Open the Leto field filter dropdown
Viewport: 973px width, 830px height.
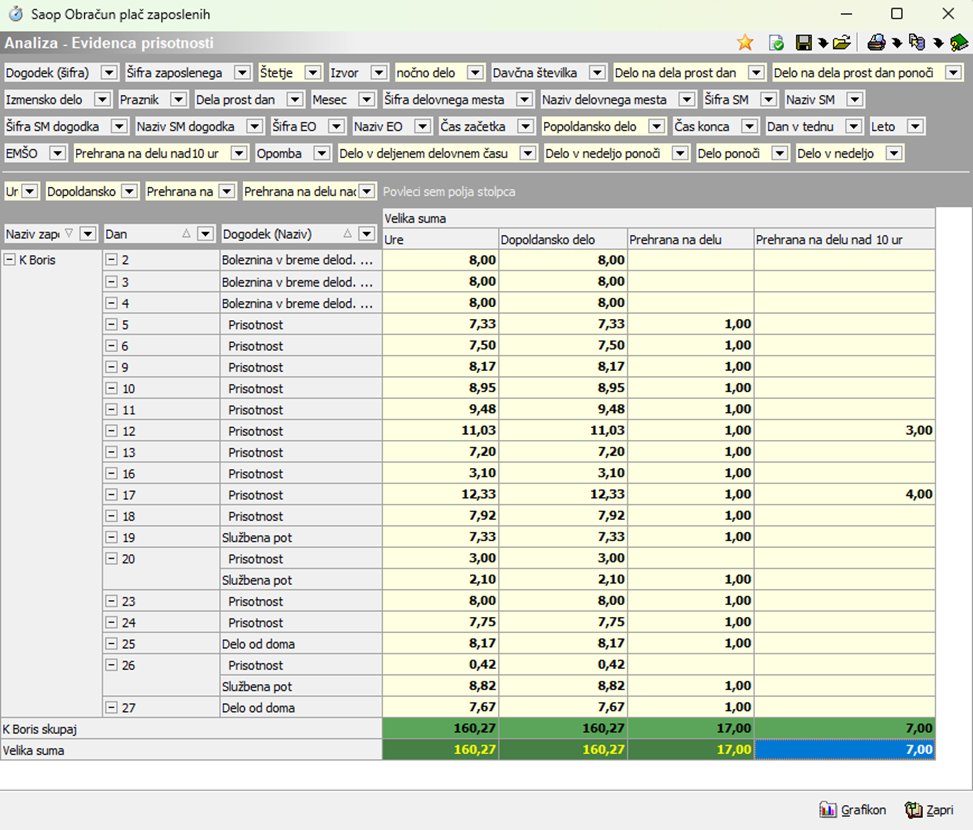point(915,127)
